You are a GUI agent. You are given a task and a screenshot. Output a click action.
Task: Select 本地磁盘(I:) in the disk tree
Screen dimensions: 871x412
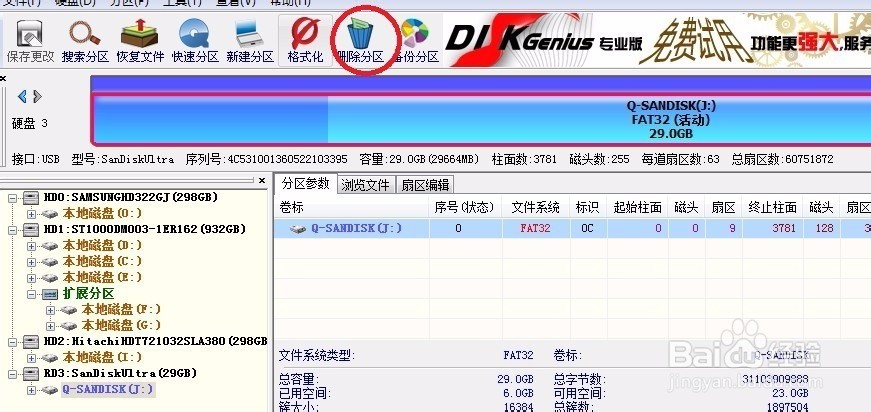[x=102, y=358]
